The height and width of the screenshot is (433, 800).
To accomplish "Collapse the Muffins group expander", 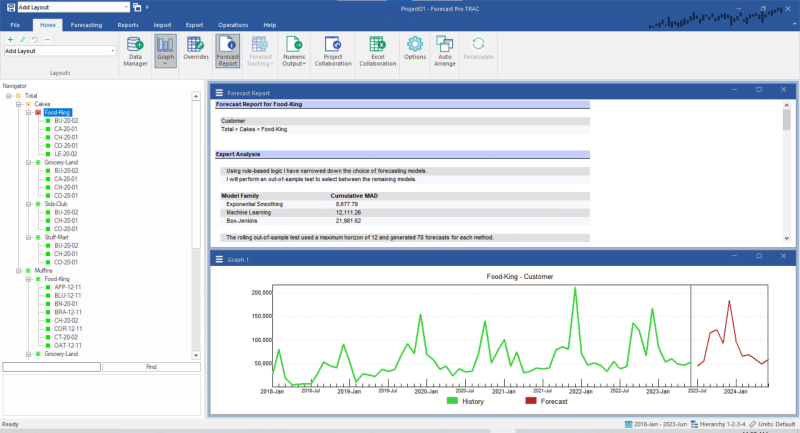I will coord(19,271).
